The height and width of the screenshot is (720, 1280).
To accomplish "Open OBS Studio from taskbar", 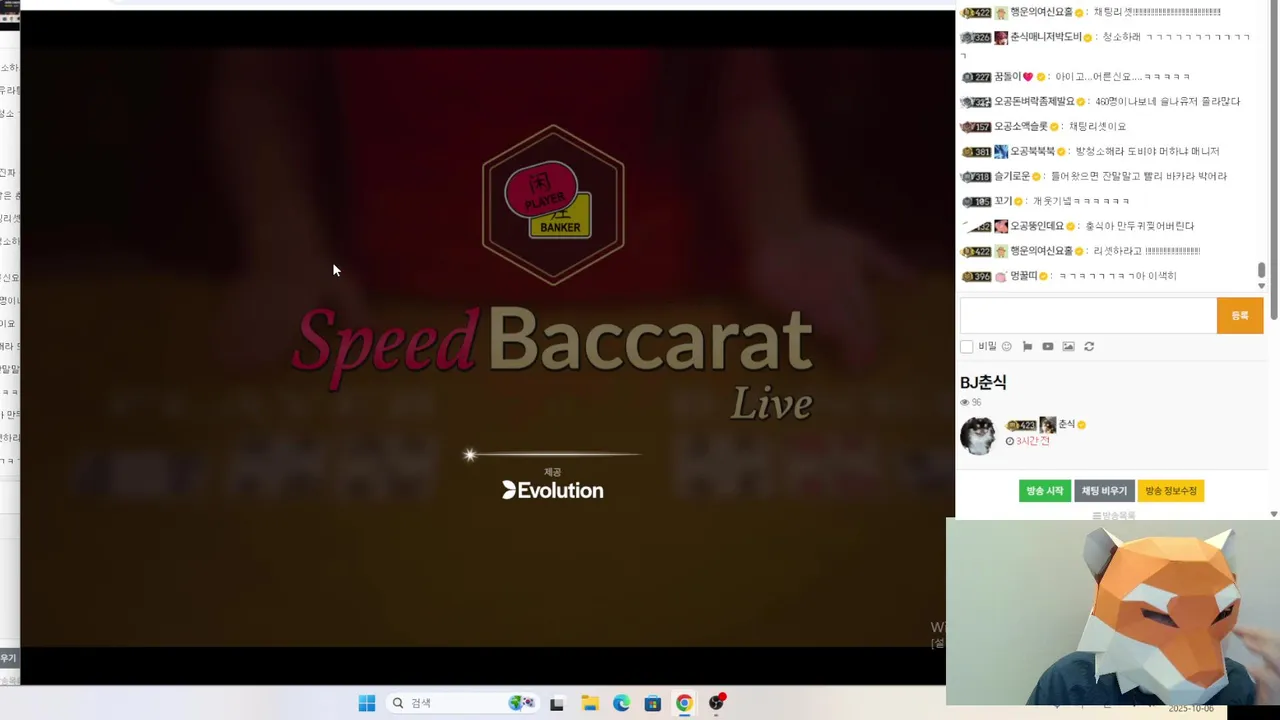I will (x=716, y=703).
